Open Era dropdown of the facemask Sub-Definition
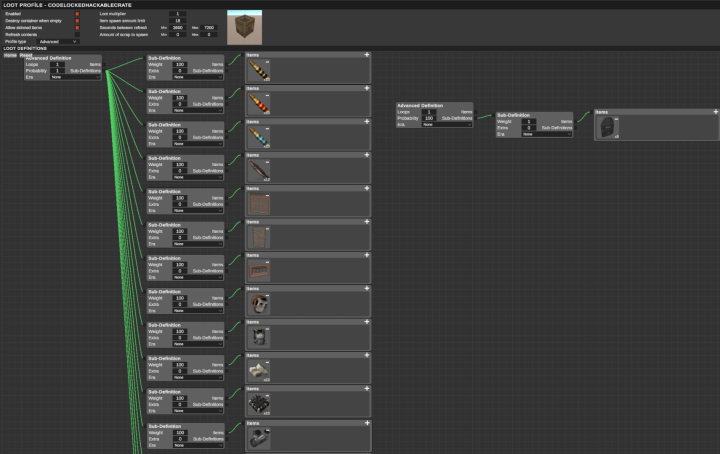The height and width of the screenshot is (454, 720). [x=198, y=311]
